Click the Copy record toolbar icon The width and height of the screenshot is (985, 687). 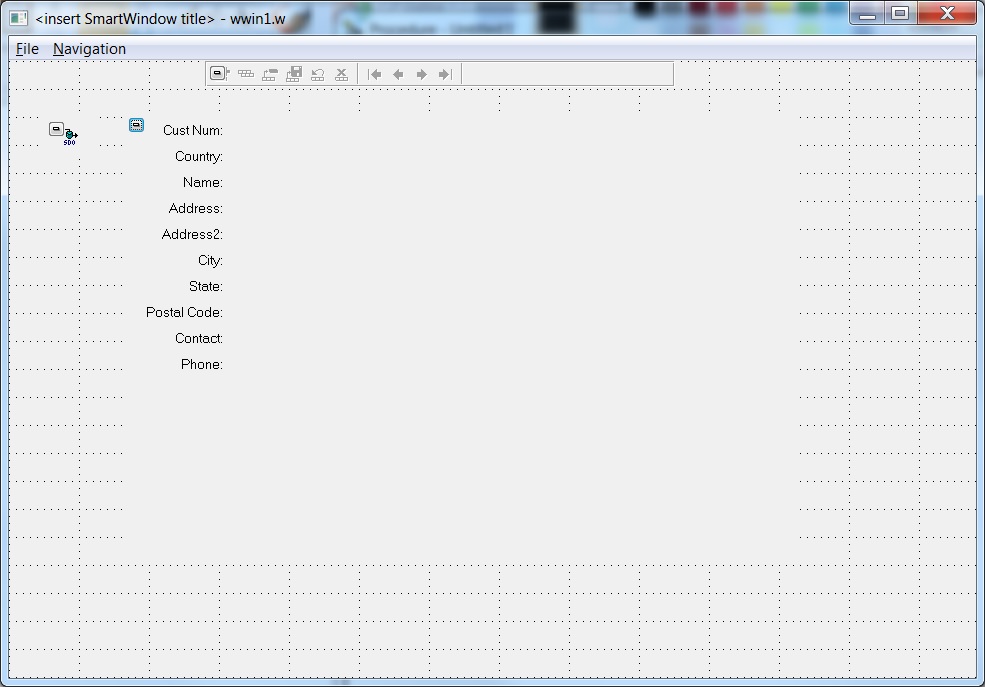269,74
